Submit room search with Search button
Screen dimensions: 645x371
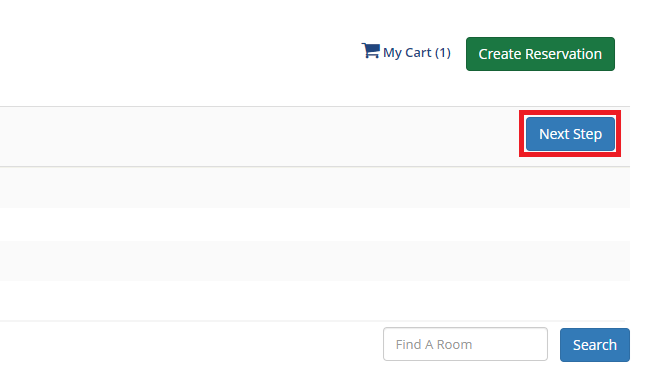tap(594, 345)
